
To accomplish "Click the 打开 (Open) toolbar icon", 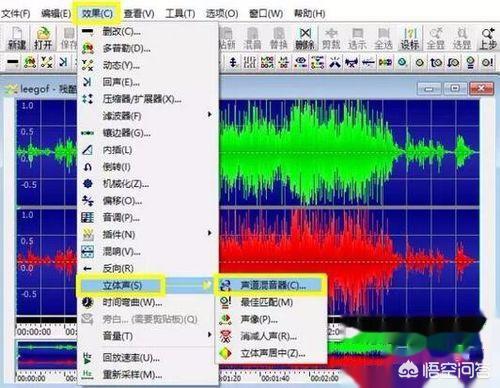I will point(43,38).
